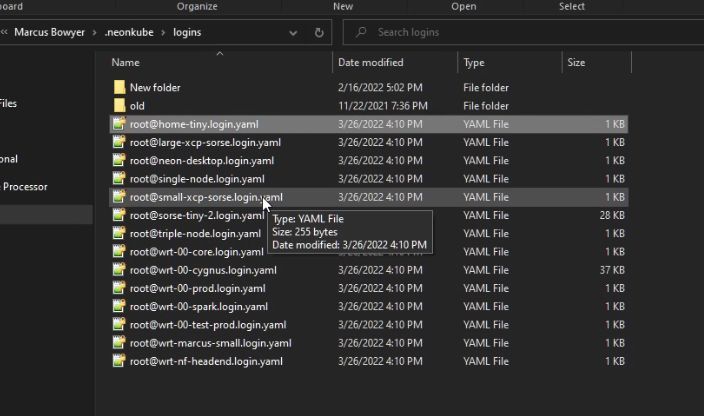Select root@neon-desktop.login.yaml file name
The width and height of the screenshot is (704, 416).
tap(202, 161)
